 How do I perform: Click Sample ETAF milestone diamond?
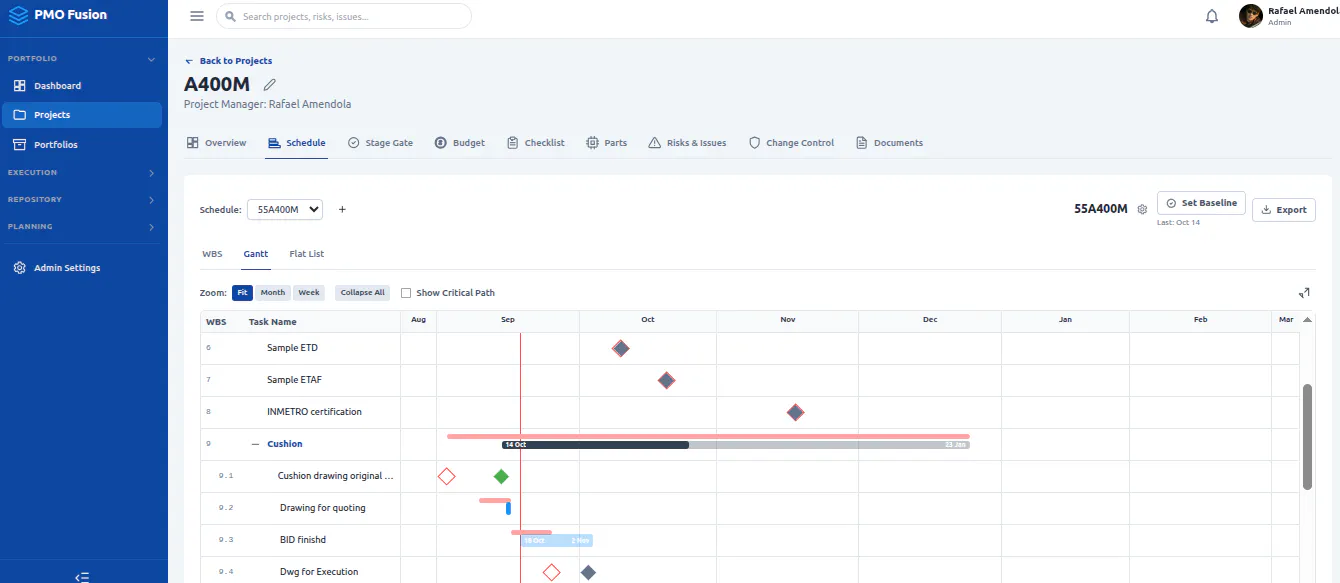click(x=666, y=380)
